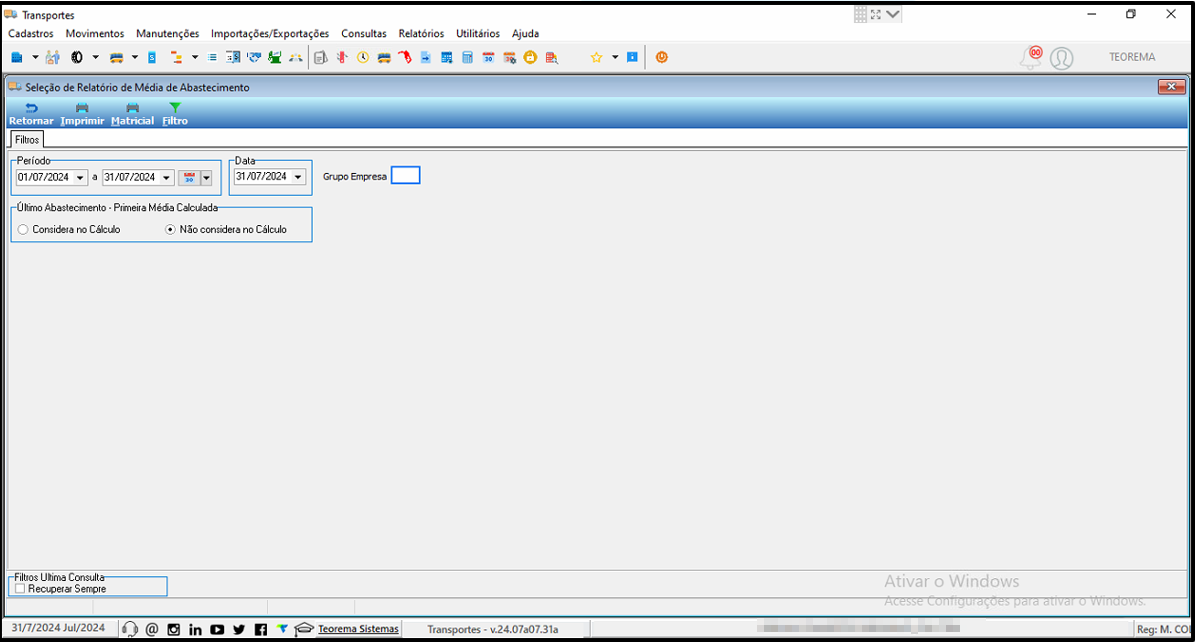Click the Grupo Empresa input field

(x=405, y=175)
